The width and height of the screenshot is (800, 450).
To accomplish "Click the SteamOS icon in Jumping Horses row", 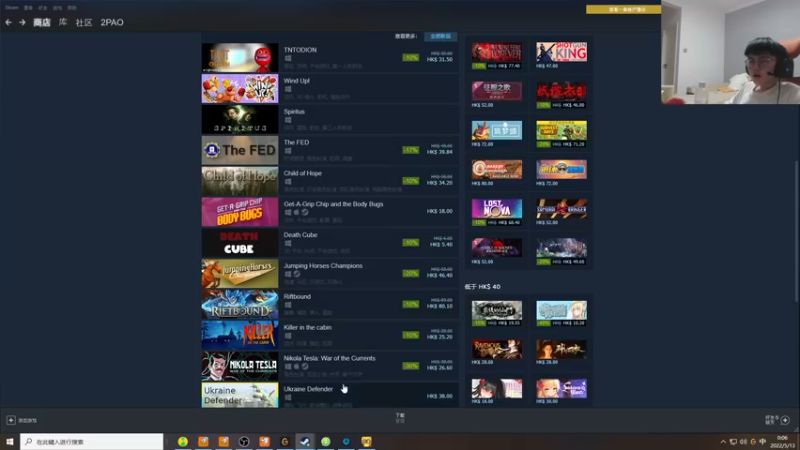I will pyautogui.click(x=296, y=274).
